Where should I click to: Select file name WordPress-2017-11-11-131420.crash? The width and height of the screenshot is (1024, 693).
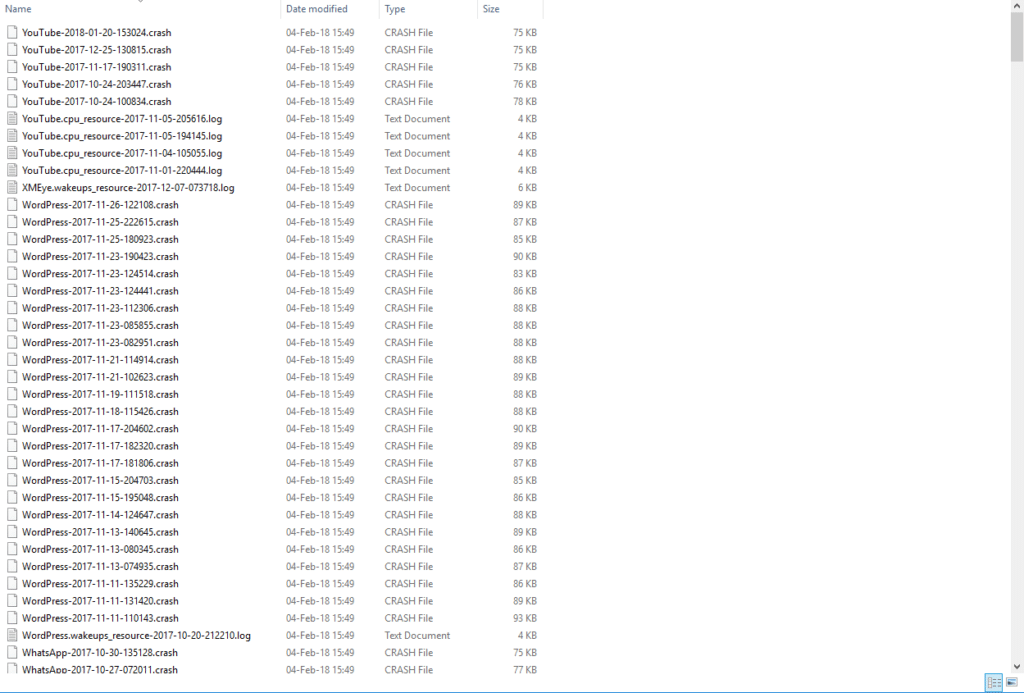pyautogui.click(x=100, y=600)
